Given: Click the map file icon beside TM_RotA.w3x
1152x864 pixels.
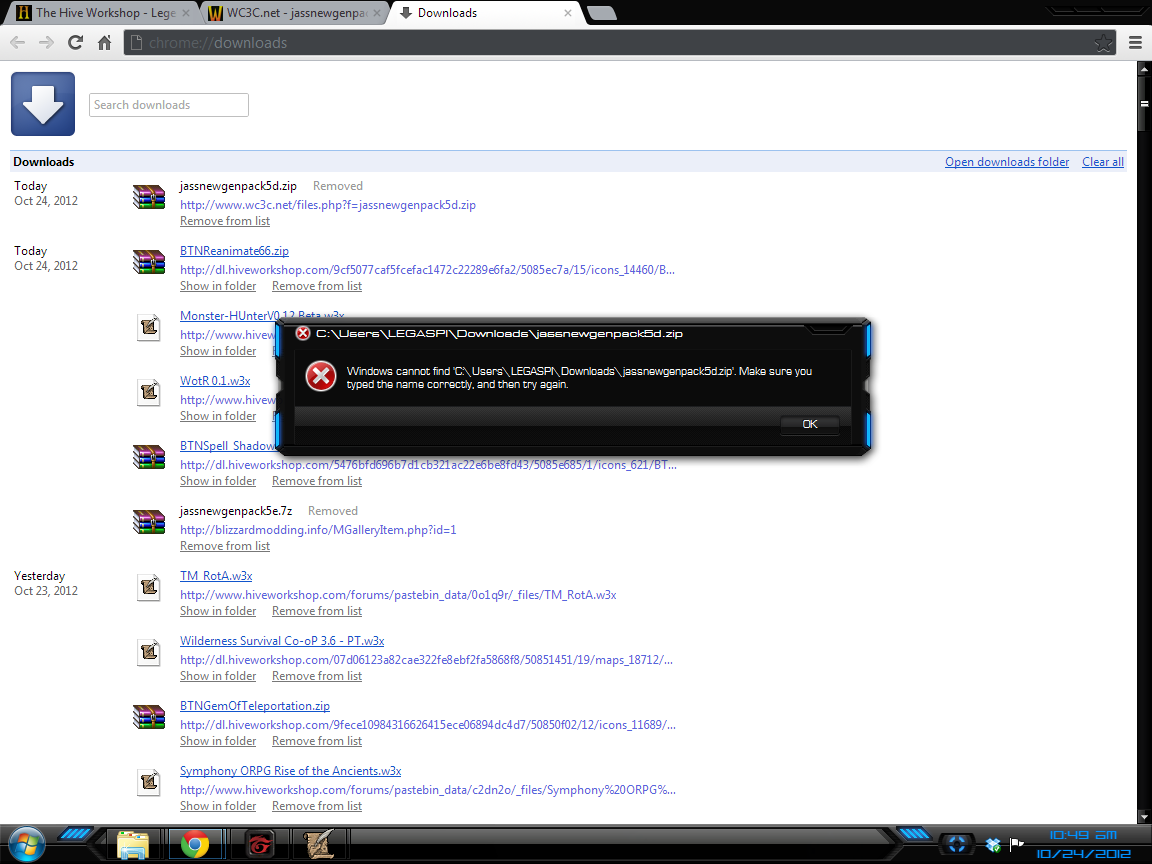Looking at the screenshot, I should (149, 586).
